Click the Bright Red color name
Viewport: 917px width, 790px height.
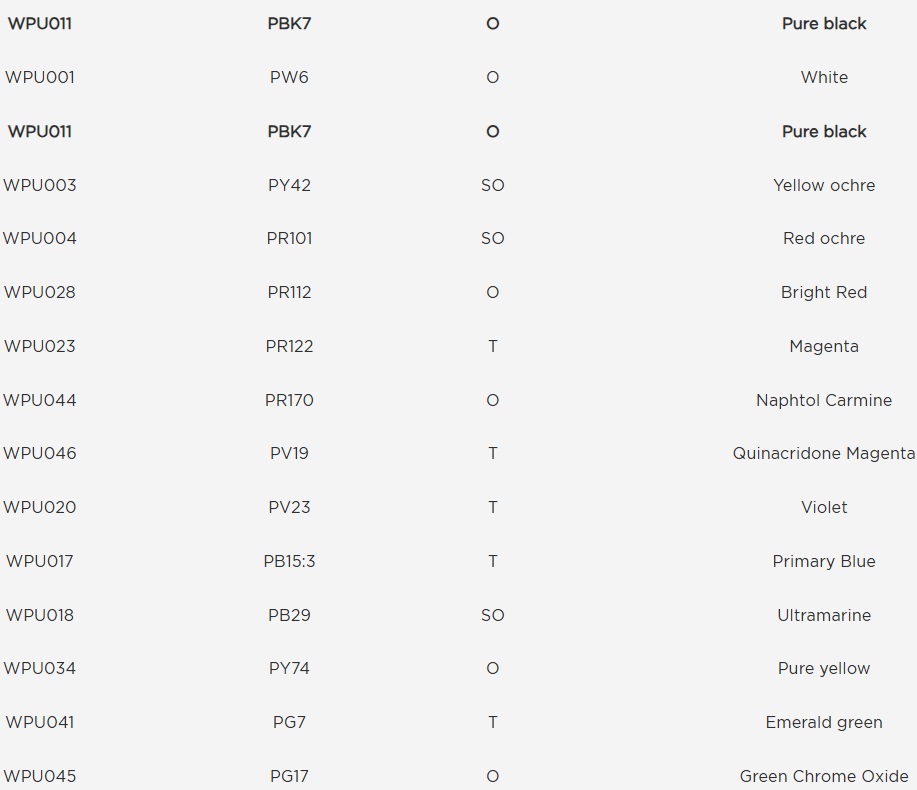click(824, 292)
